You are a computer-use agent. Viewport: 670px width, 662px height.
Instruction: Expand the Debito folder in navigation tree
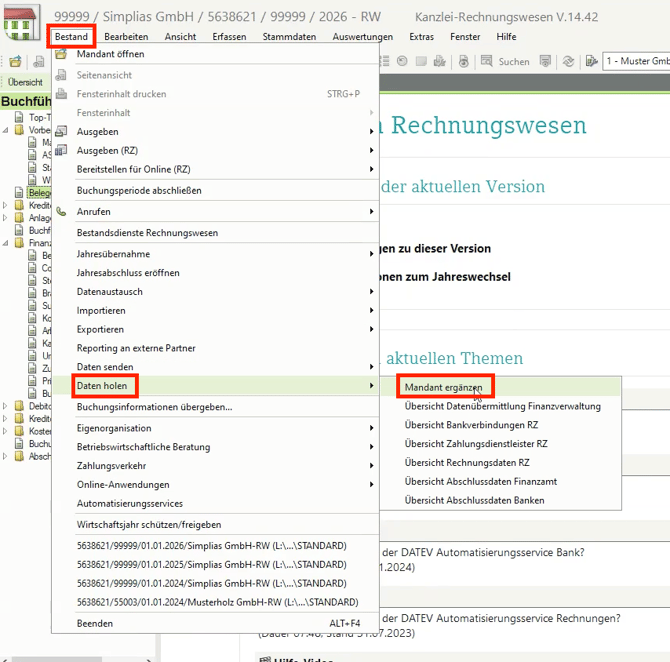[x=6, y=406]
